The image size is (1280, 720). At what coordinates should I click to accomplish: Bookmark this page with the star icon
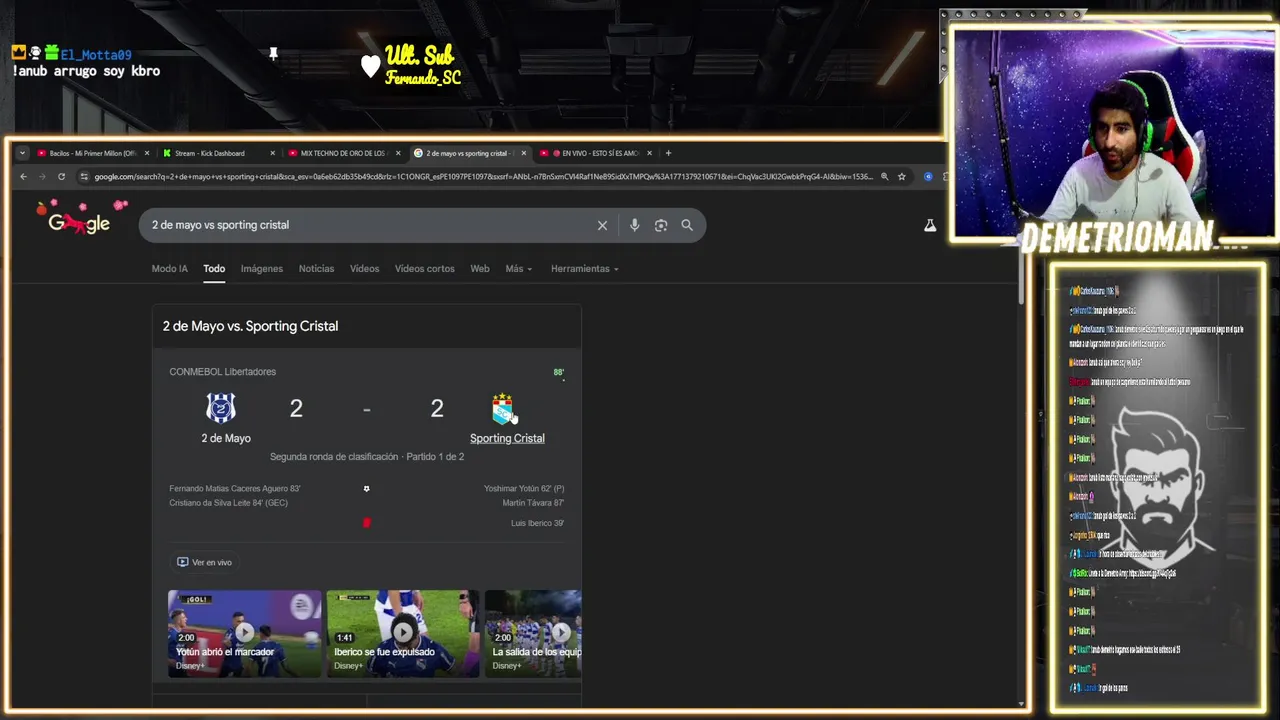point(902,177)
